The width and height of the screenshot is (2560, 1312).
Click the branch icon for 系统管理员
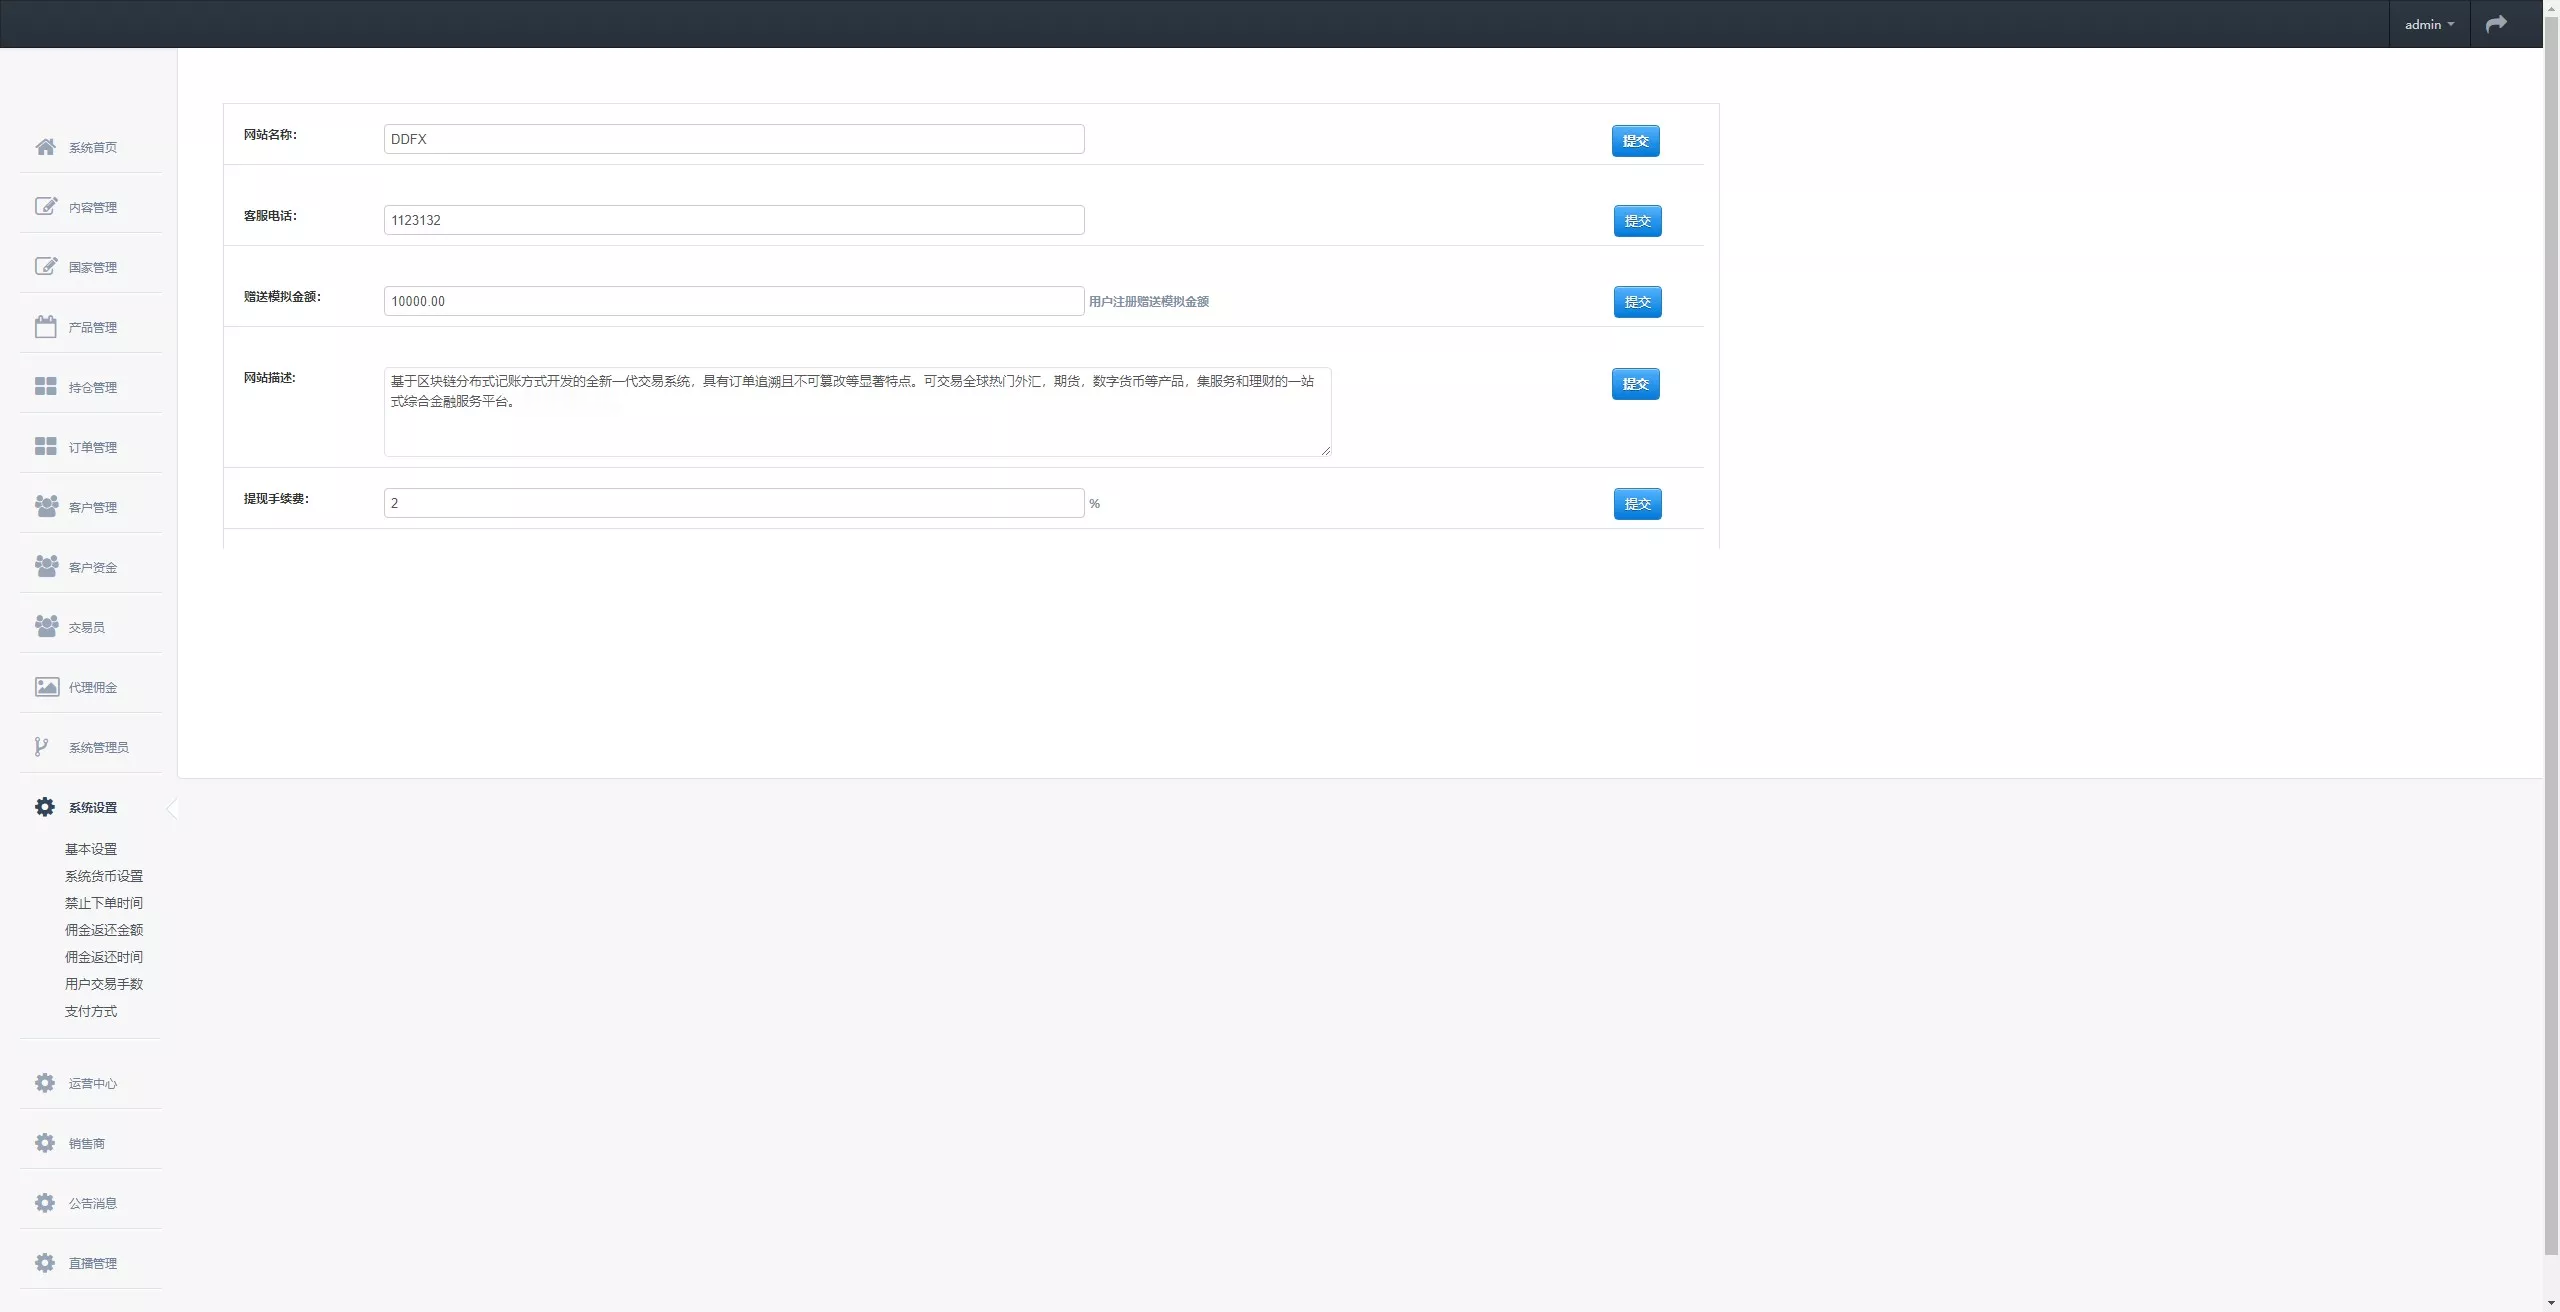pos(41,747)
